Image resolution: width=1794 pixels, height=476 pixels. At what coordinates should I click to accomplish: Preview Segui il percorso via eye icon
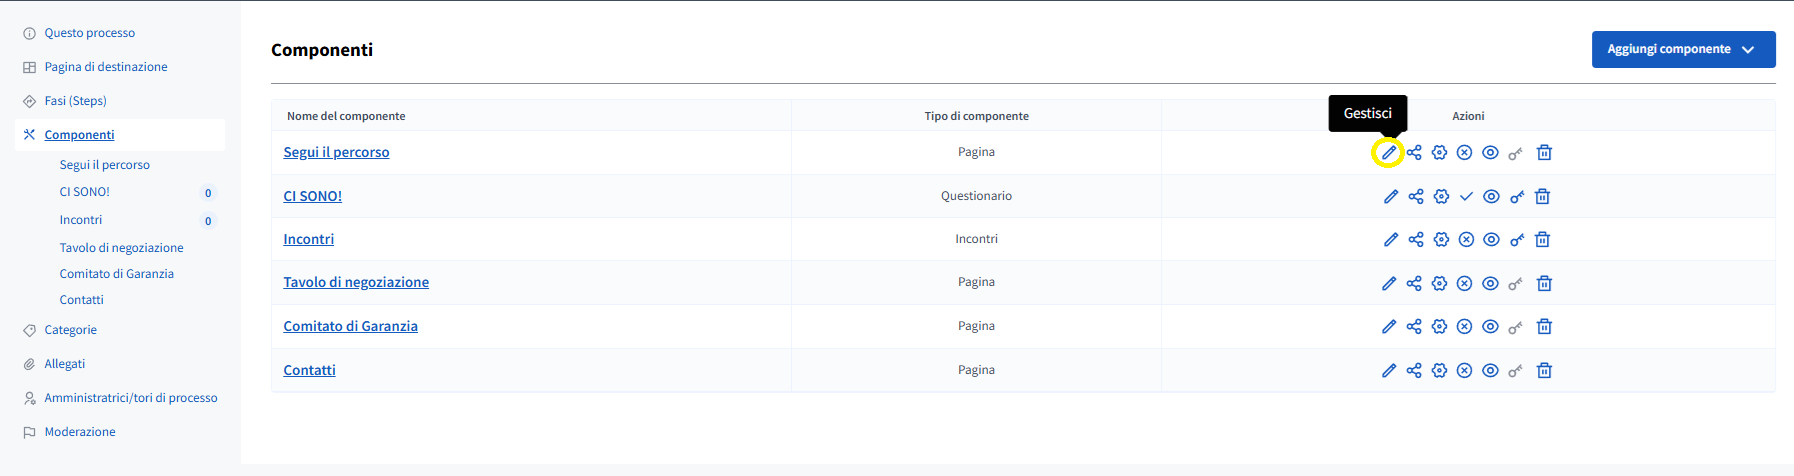coord(1490,153)
